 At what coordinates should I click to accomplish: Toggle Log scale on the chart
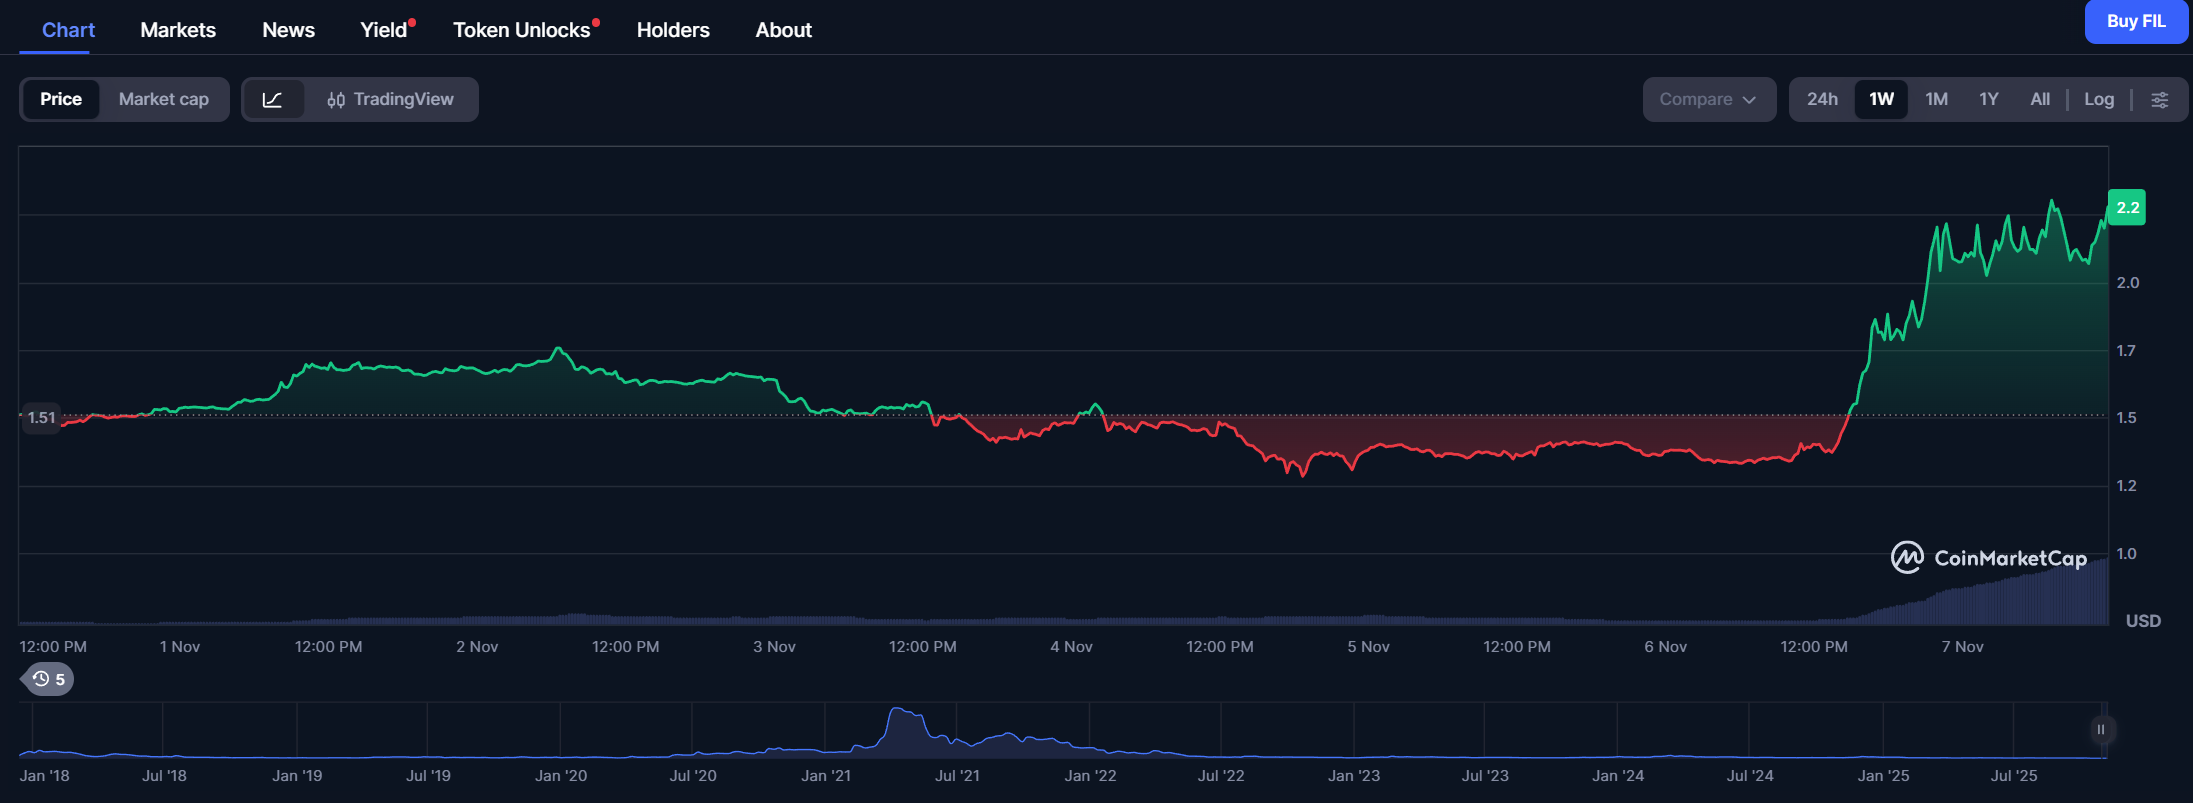click(2098, 100)
